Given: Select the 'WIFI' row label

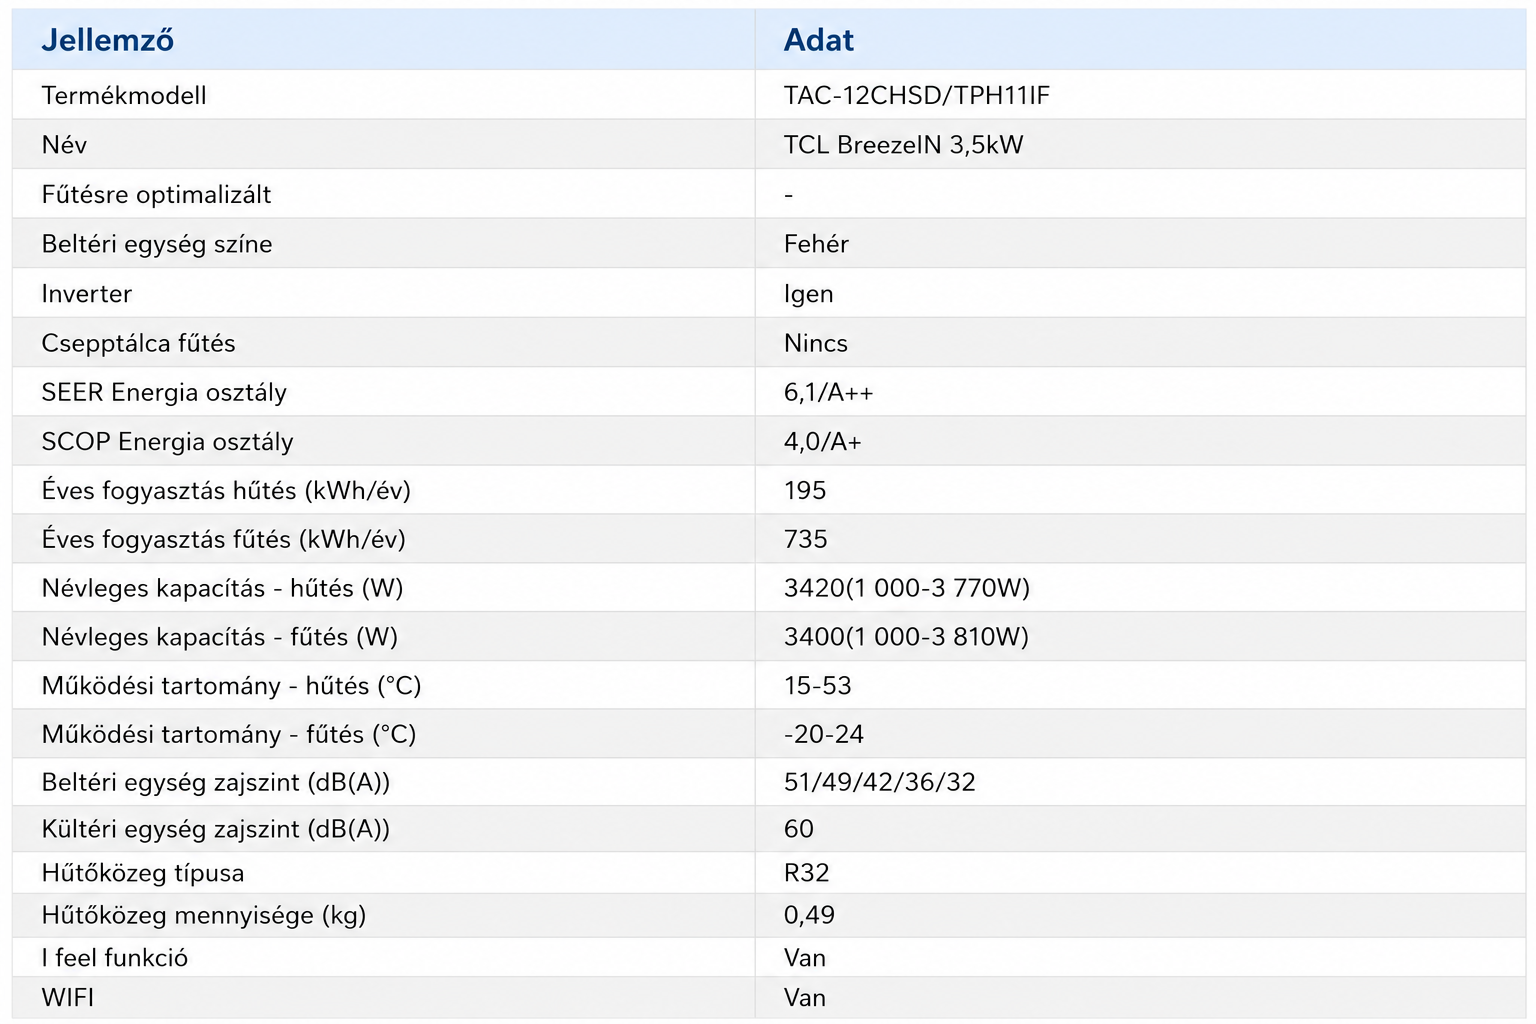Looking at the screenshot, I should click(68, 998).
